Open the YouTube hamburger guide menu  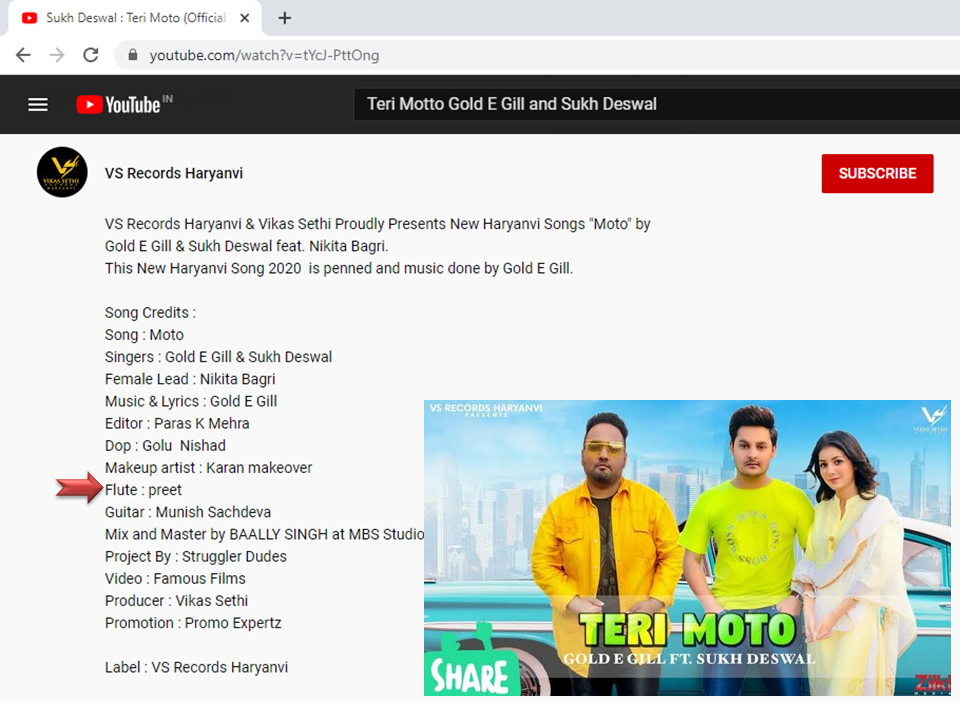[38, 104]
